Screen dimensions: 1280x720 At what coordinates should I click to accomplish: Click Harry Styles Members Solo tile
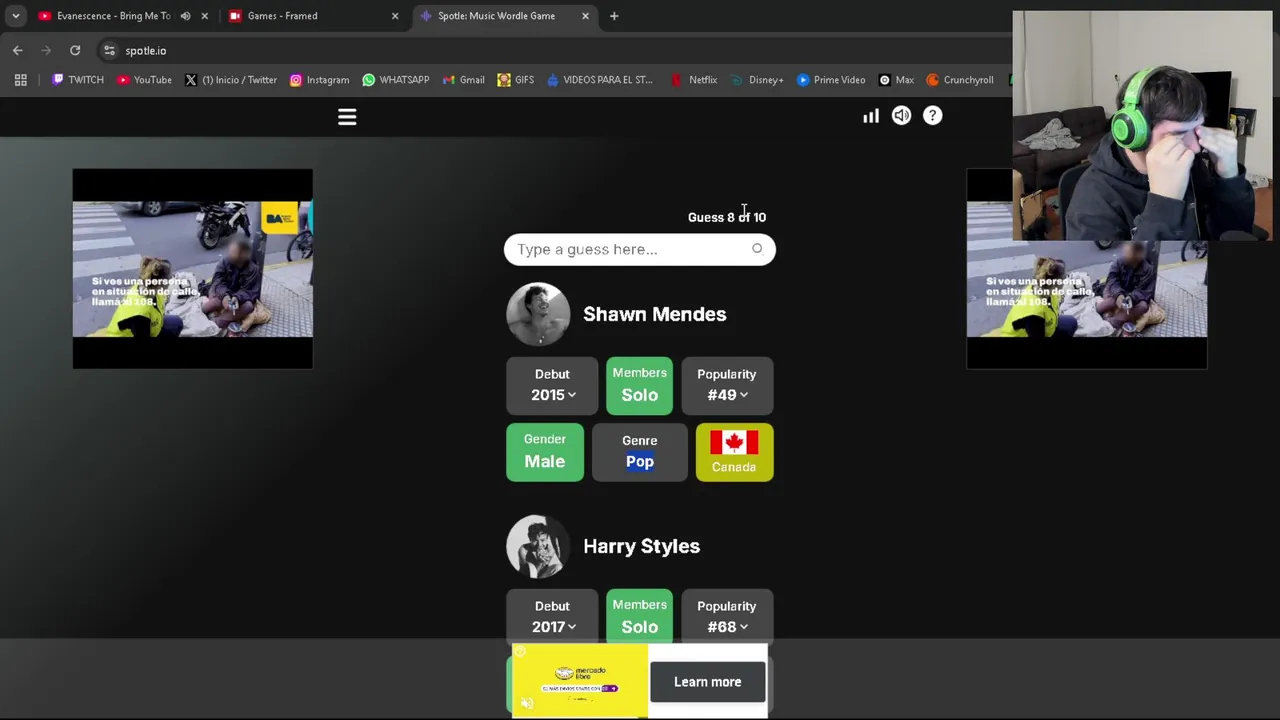coord(639,616)
